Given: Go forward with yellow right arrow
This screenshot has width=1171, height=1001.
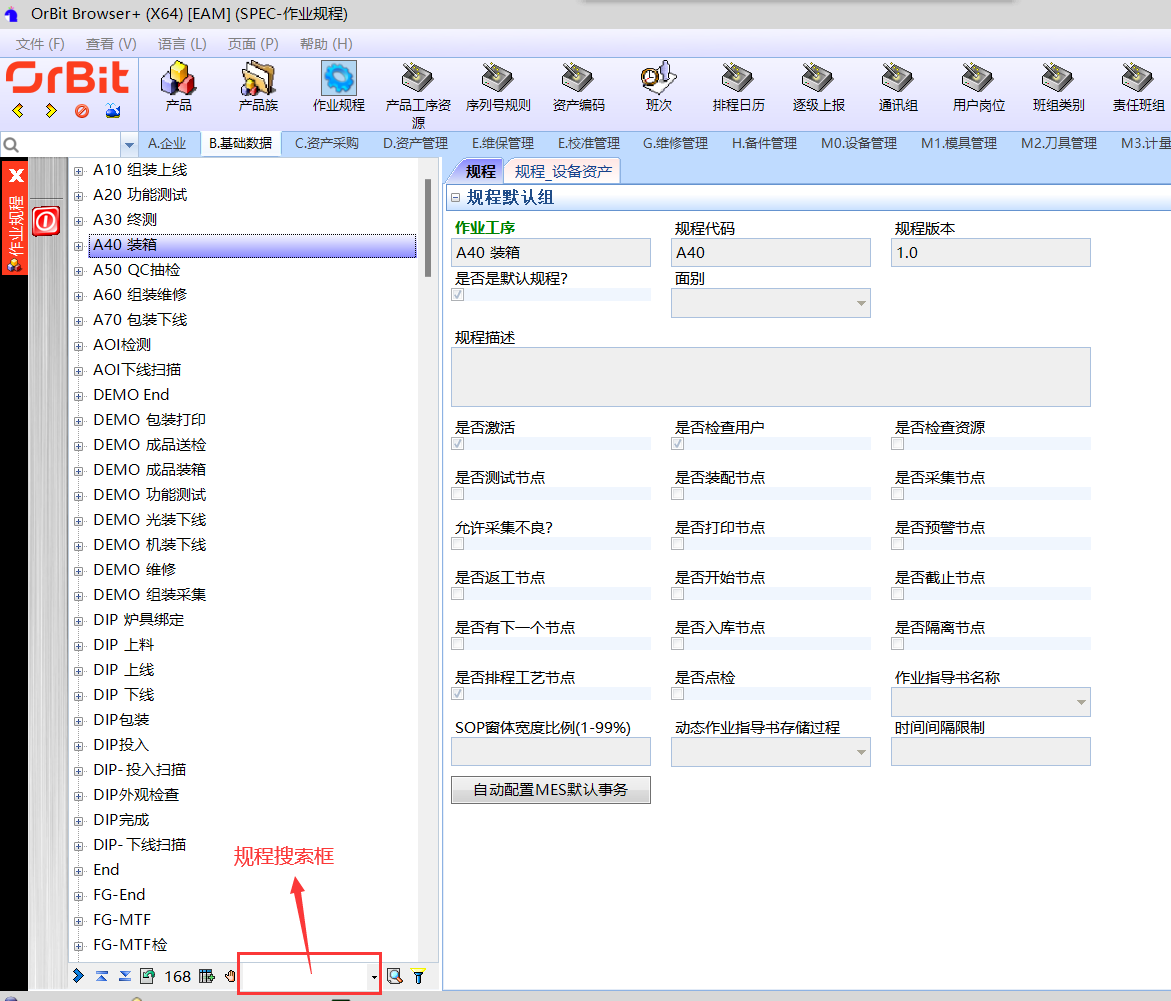Looking at the screenshot, I should coord(51,111).
